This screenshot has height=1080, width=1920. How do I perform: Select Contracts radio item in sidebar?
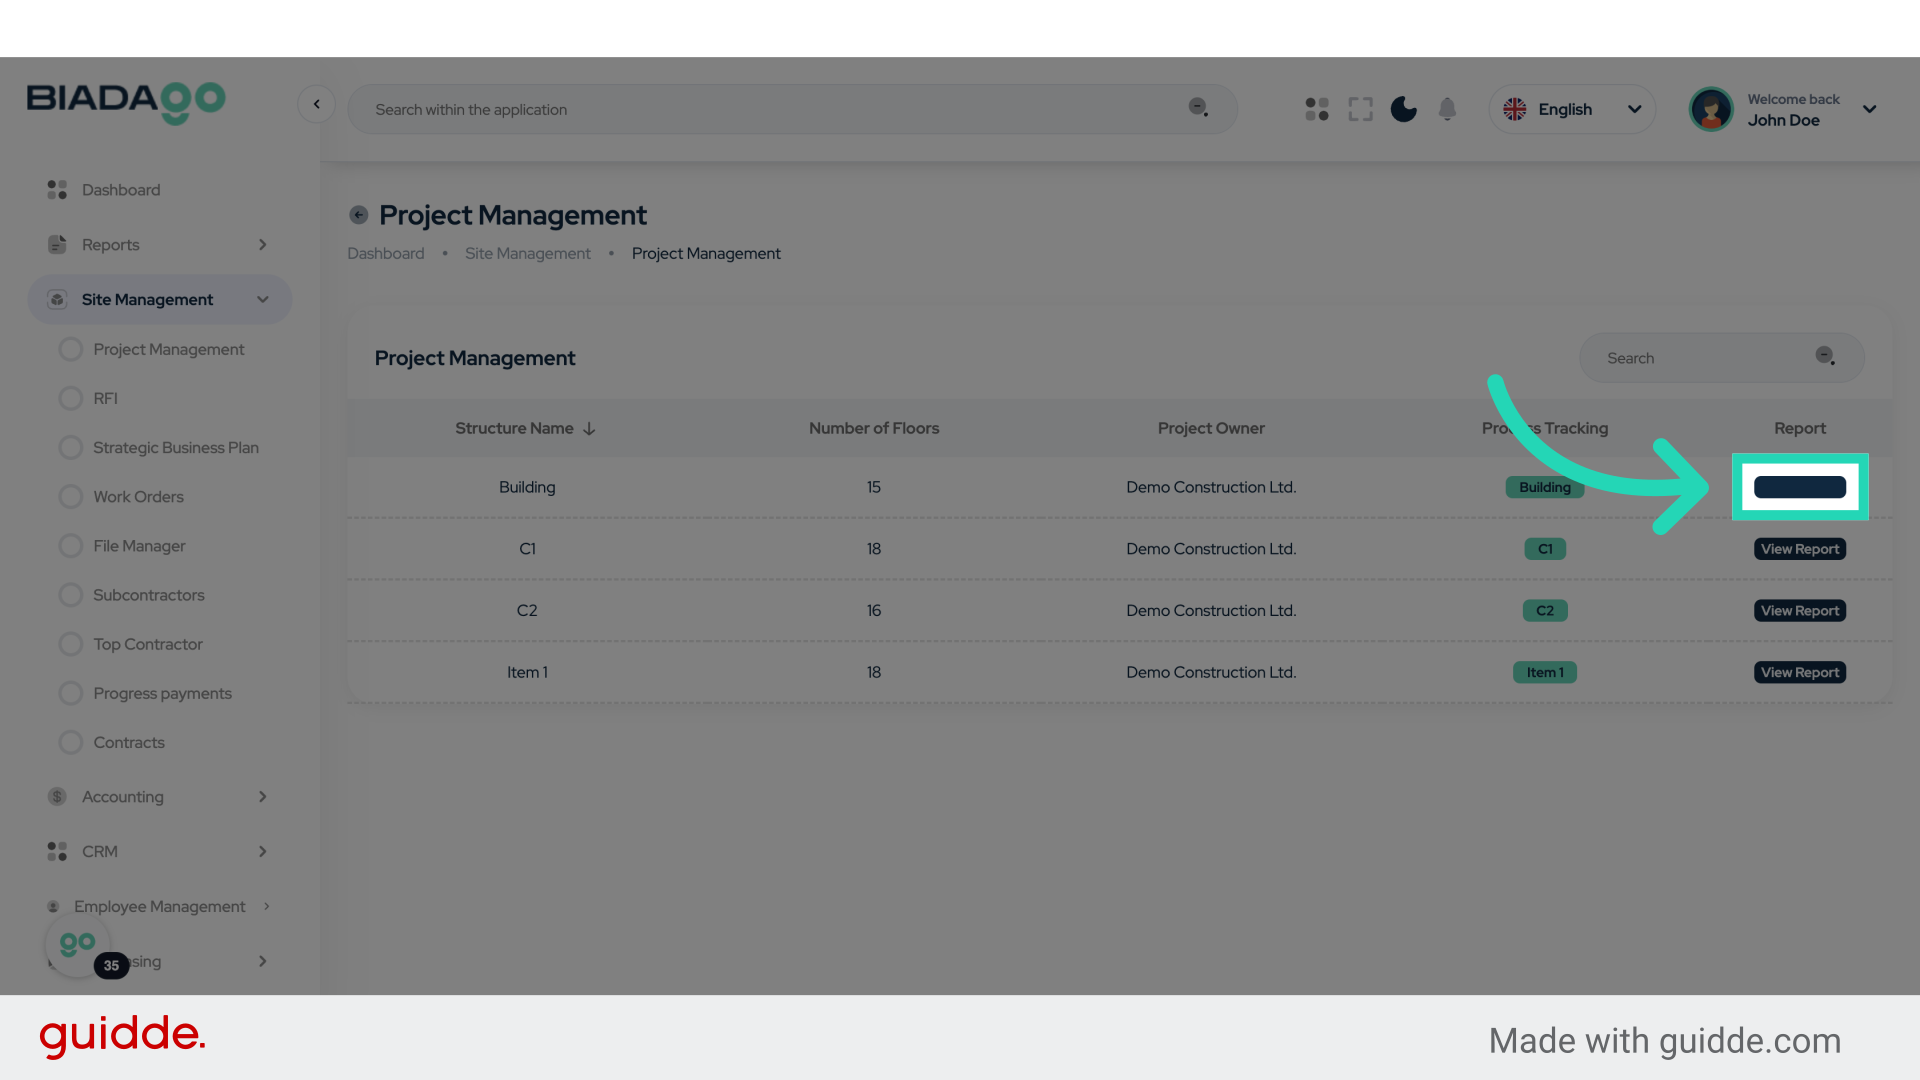coord(71,743)
